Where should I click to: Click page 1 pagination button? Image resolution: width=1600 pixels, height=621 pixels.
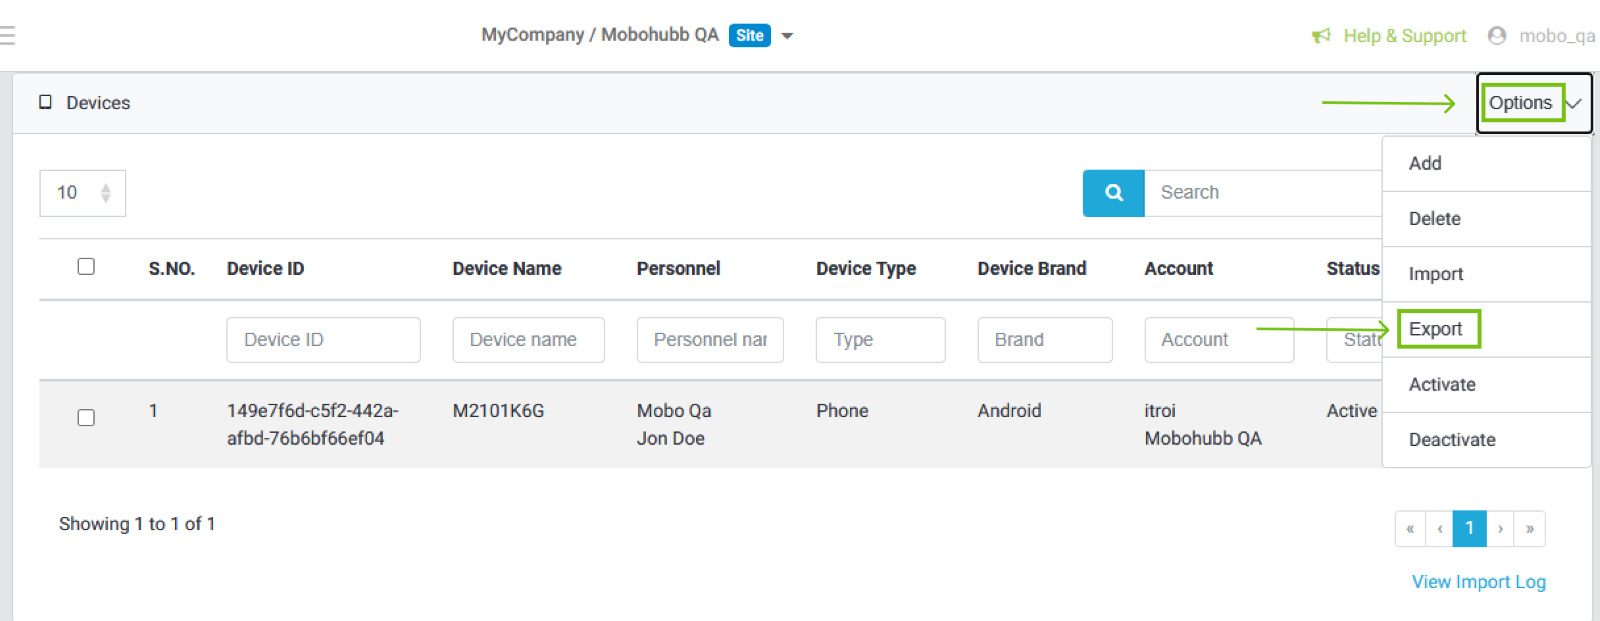point(1469,529)
